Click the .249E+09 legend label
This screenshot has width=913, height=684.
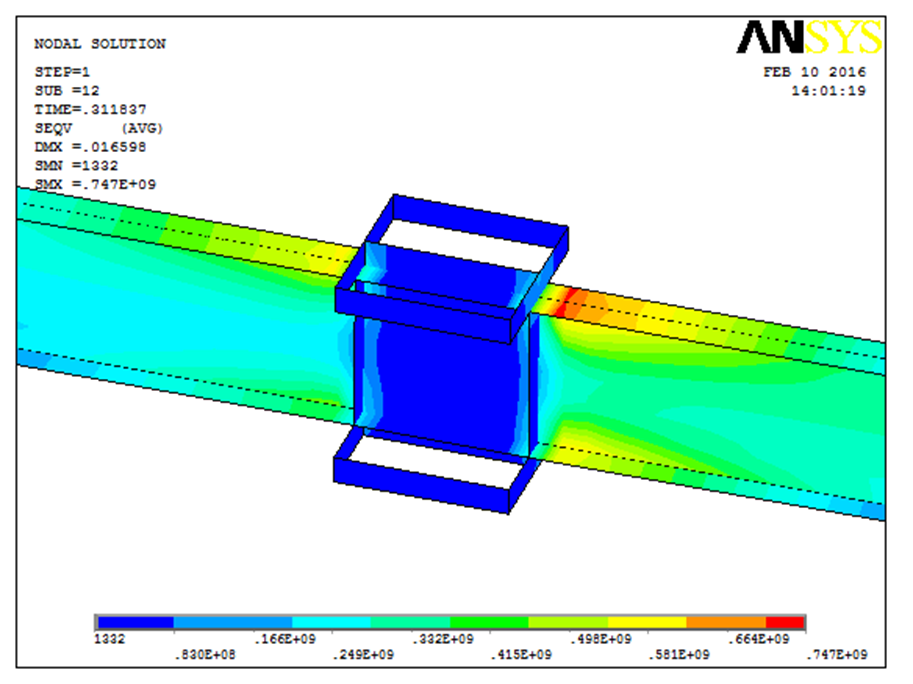point(363,655)
